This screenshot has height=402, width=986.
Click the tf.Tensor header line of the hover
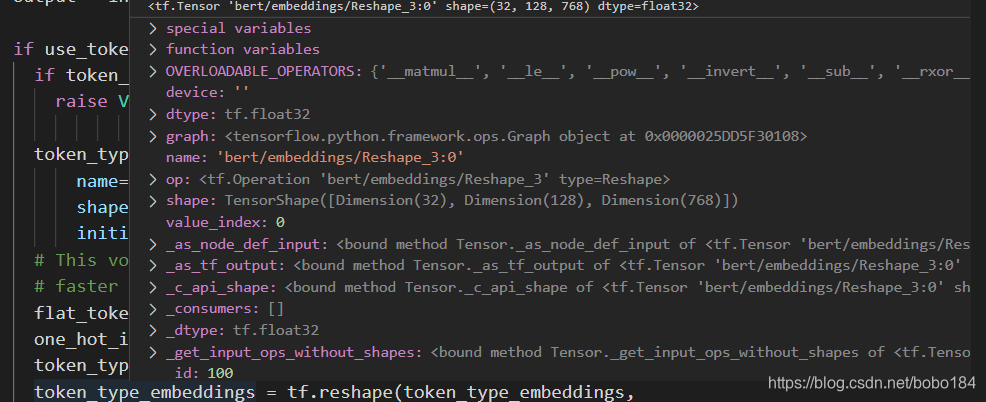click(x=423, y=7)
